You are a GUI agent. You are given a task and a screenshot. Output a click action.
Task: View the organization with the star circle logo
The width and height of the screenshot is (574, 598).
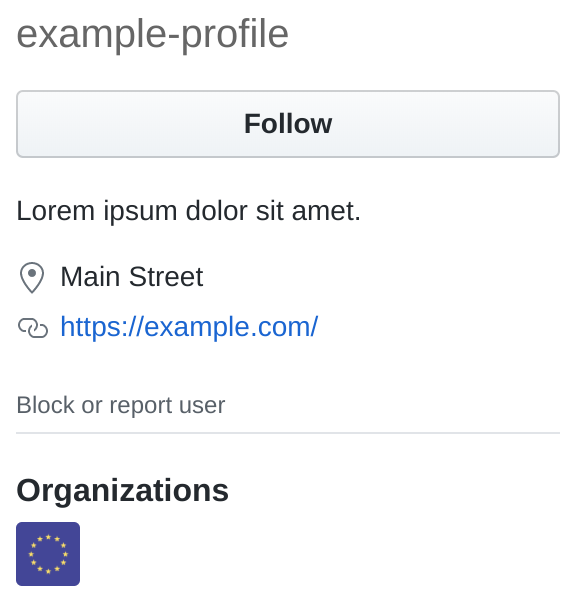point(48,553)
